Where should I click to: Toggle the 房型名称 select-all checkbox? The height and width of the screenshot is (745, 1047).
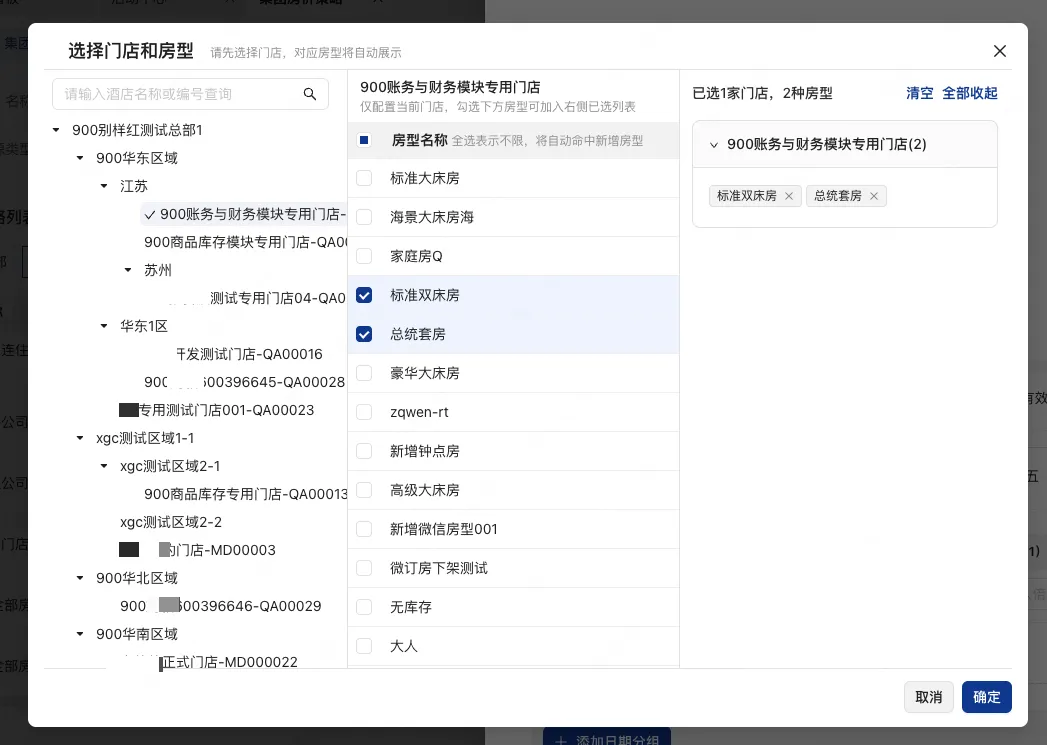click(x=364, y=140)
